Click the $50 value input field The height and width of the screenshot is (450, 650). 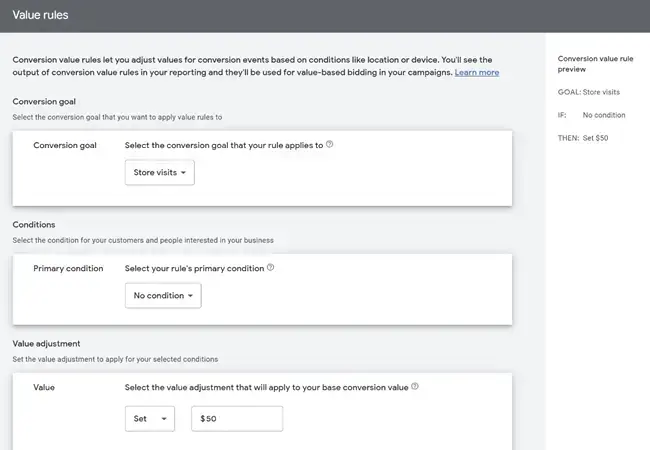(x=236, y=419)
